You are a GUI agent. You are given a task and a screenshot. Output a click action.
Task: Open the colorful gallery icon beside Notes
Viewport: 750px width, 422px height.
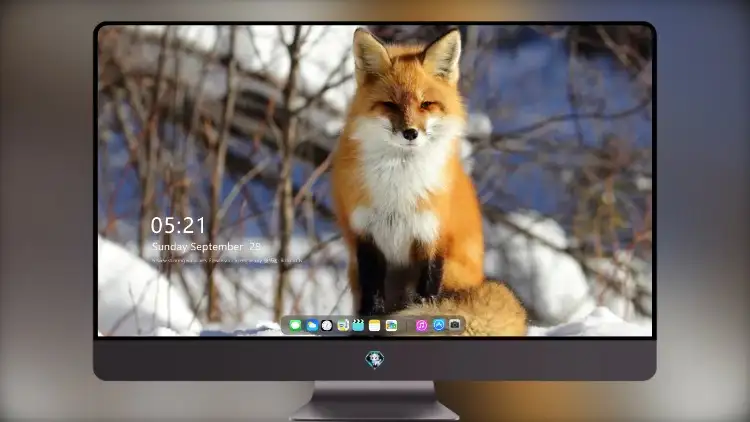[x=391, y=326]
